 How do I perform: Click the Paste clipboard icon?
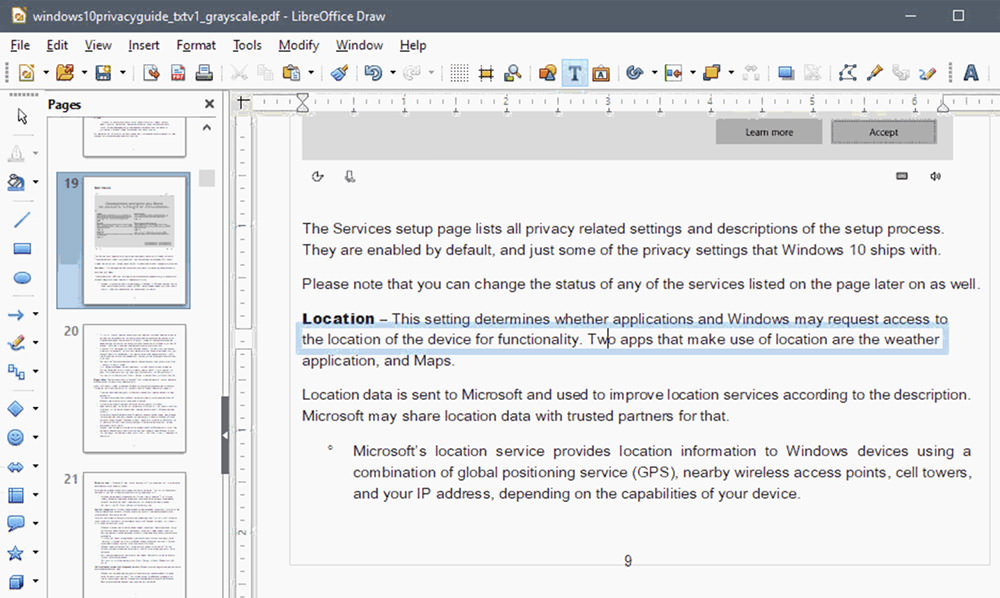click(x=291, y=73)
